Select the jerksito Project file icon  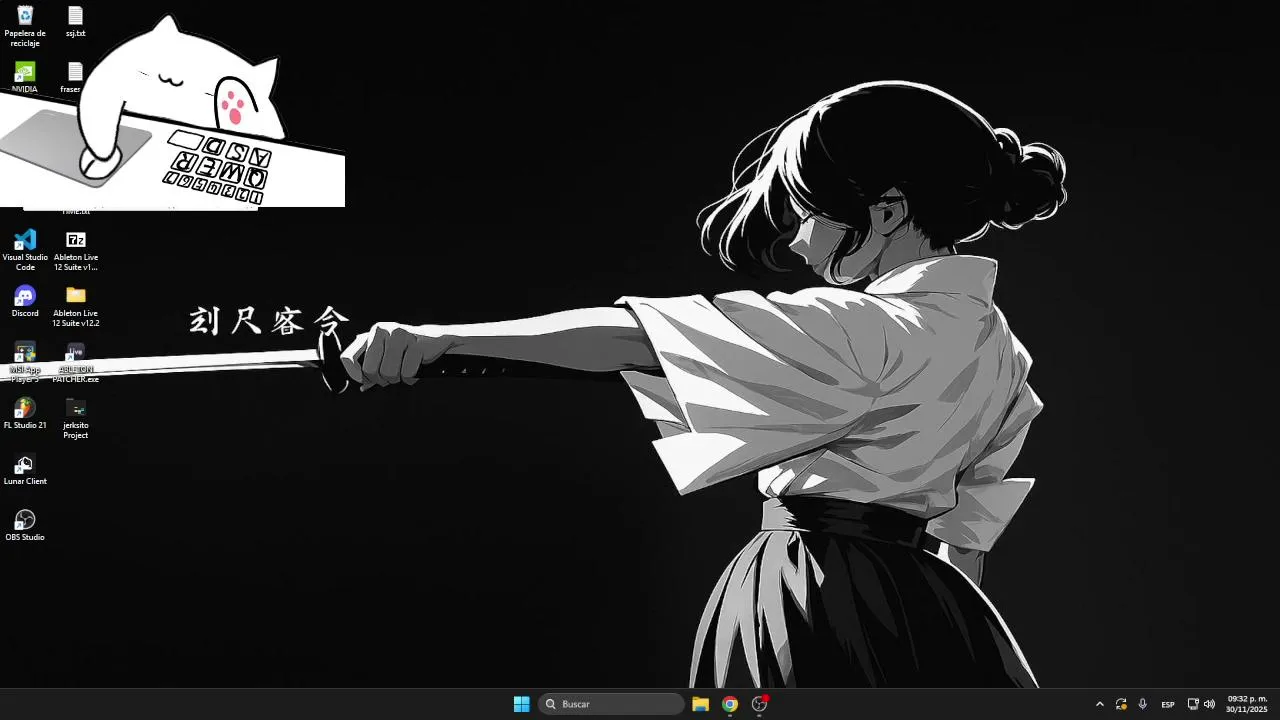pos(76,418)
